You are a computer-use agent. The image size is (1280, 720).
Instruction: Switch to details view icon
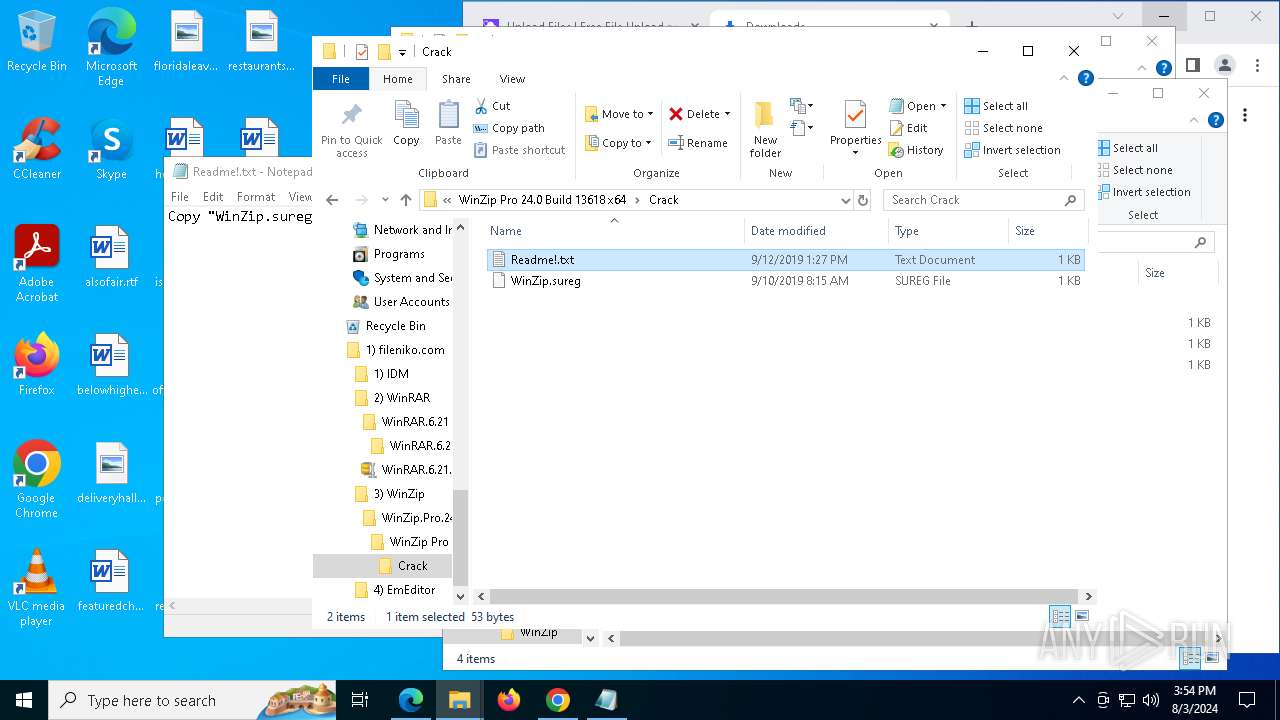point(1060,617)
